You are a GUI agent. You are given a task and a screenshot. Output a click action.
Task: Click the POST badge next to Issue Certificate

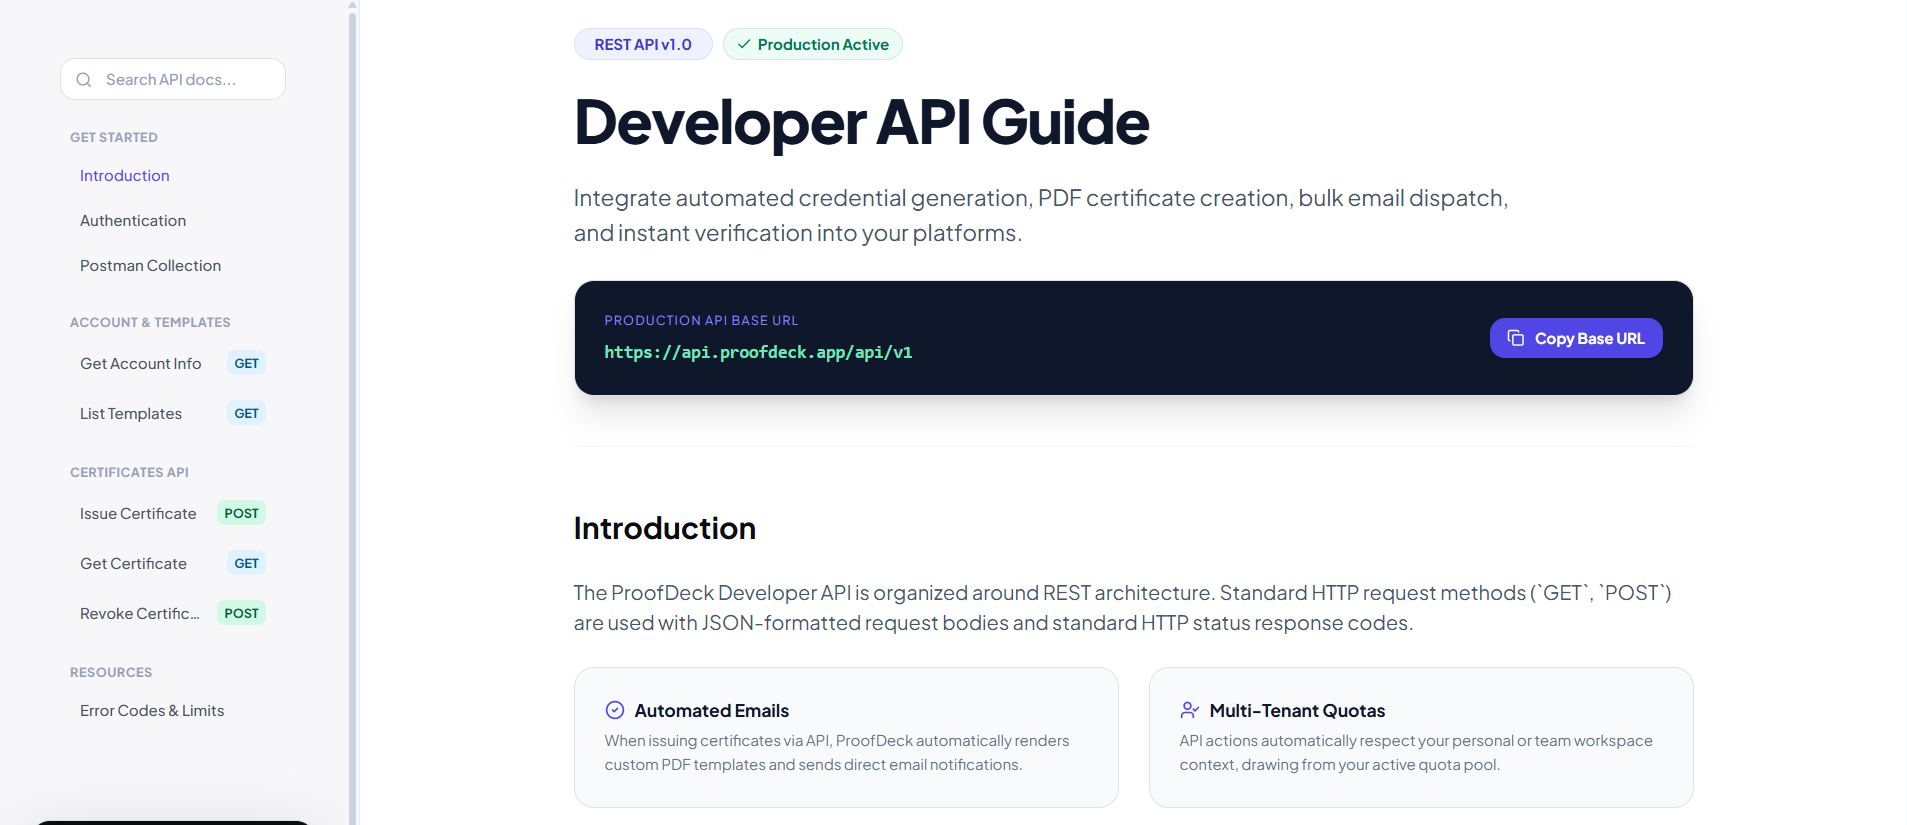(x=241, y=514)
